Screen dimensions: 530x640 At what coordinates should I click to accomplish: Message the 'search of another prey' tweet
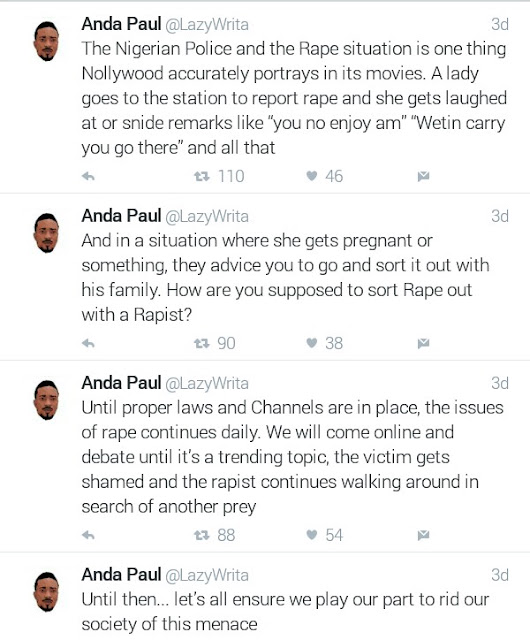(423, 535)
